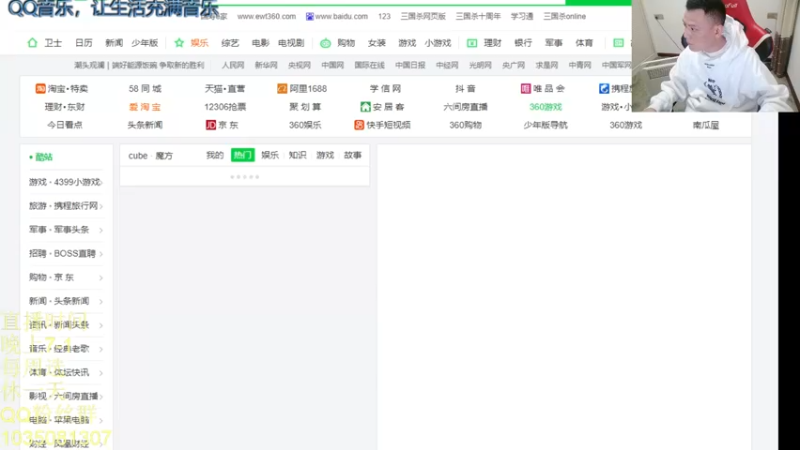
Task: Open the 南瓜屋 link
Action: click(706, 125)
